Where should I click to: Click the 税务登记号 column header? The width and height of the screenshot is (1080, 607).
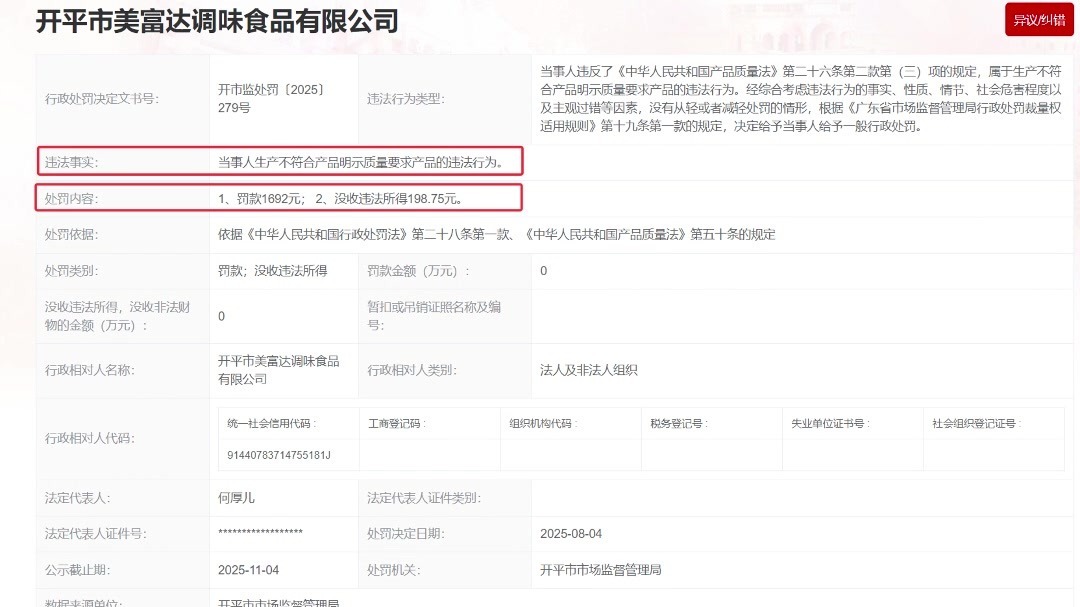point(679,424)
